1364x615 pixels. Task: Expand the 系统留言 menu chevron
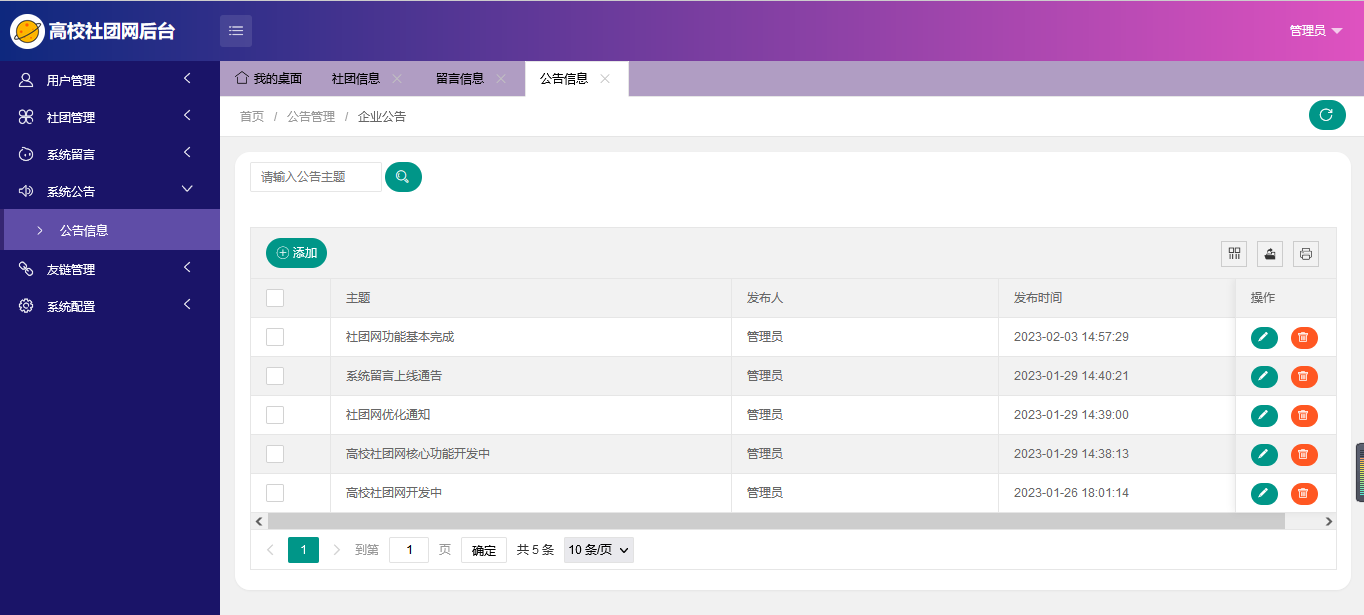[187, 153]
